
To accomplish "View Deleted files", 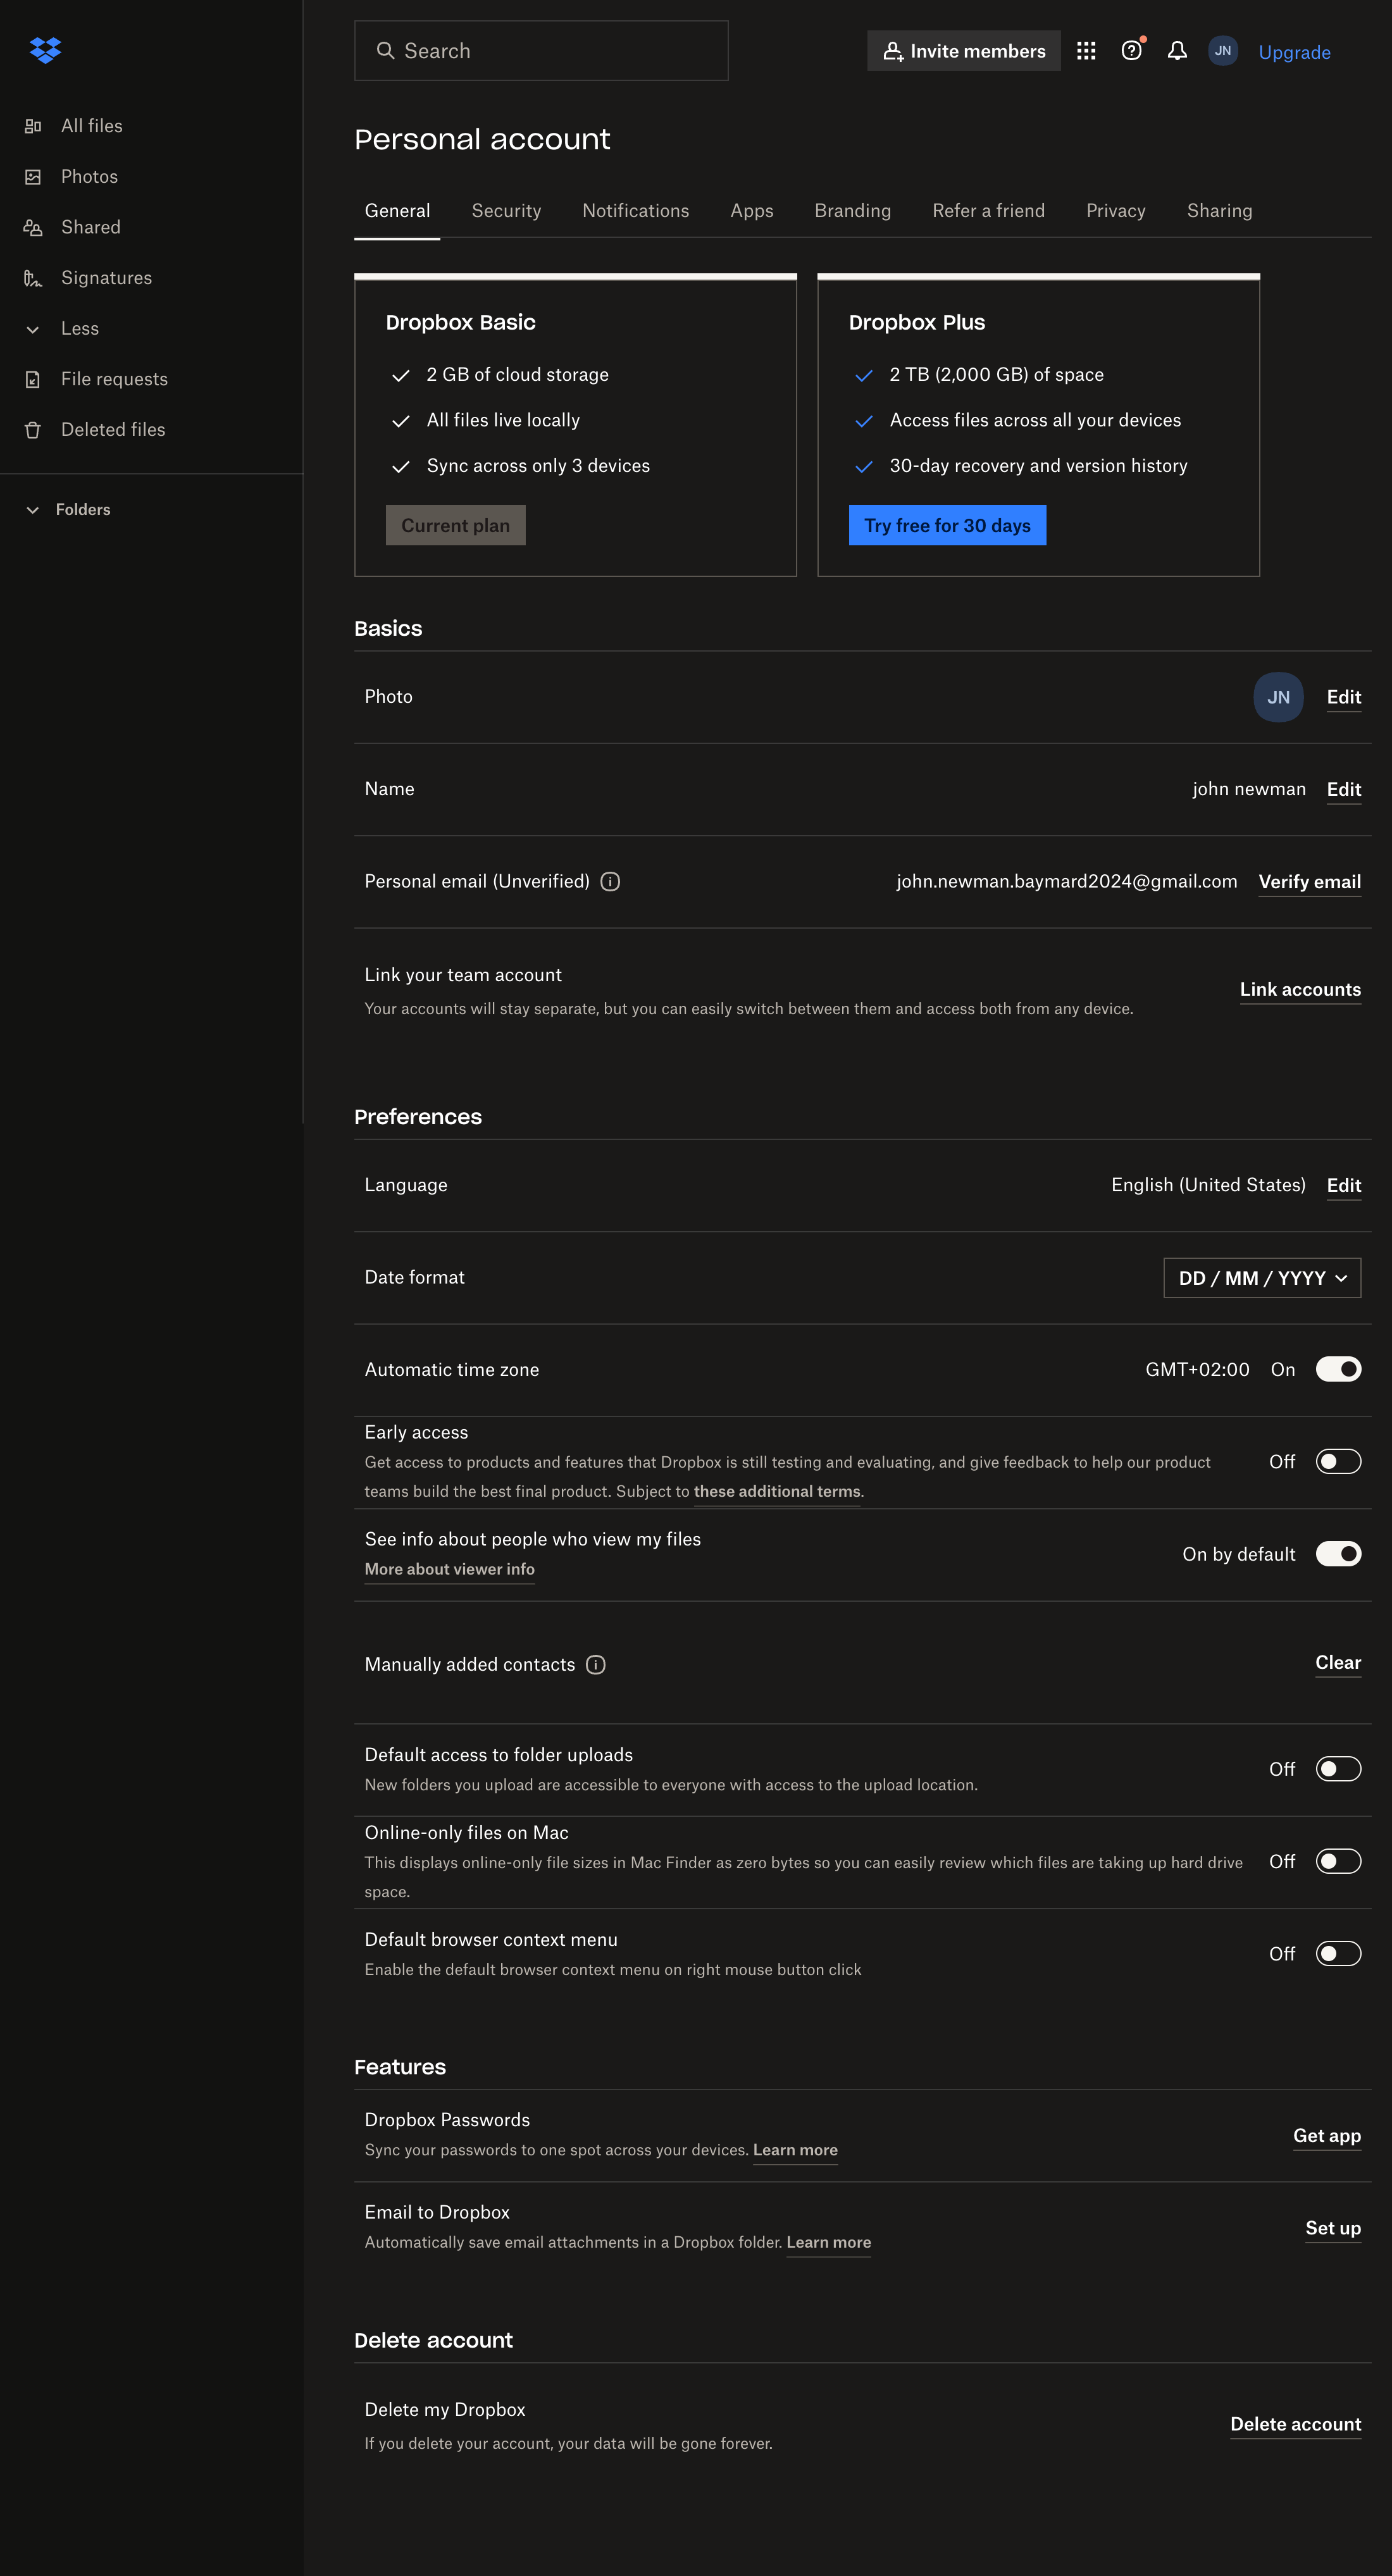I will (x=112, y=429).
